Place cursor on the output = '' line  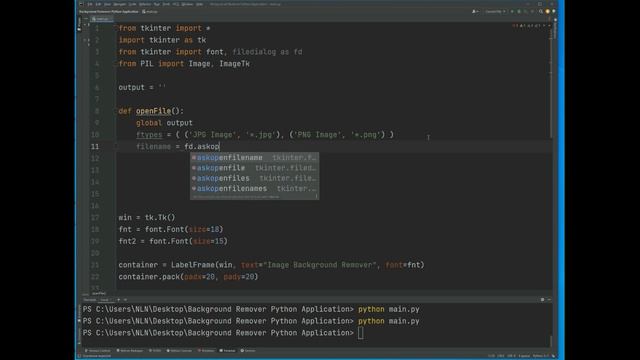(142, 87)
